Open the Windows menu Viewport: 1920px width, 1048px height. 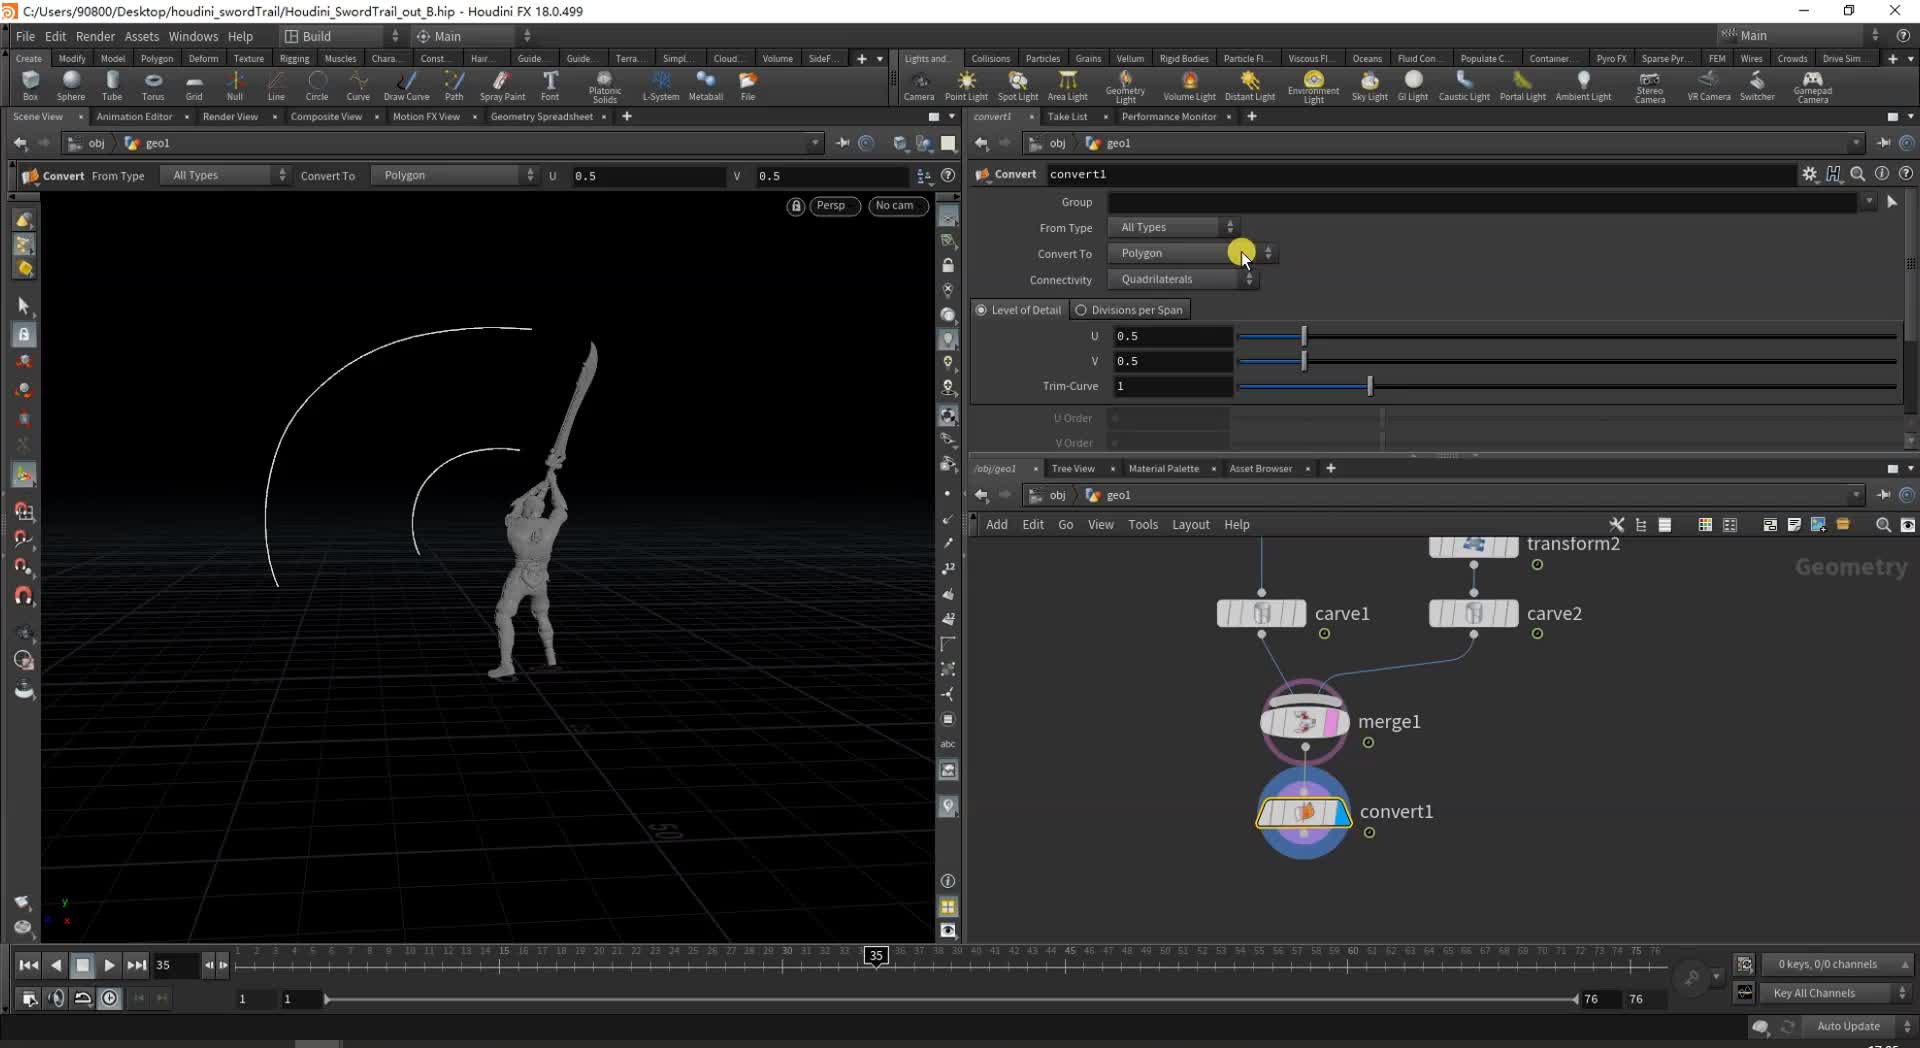(193, 36)
